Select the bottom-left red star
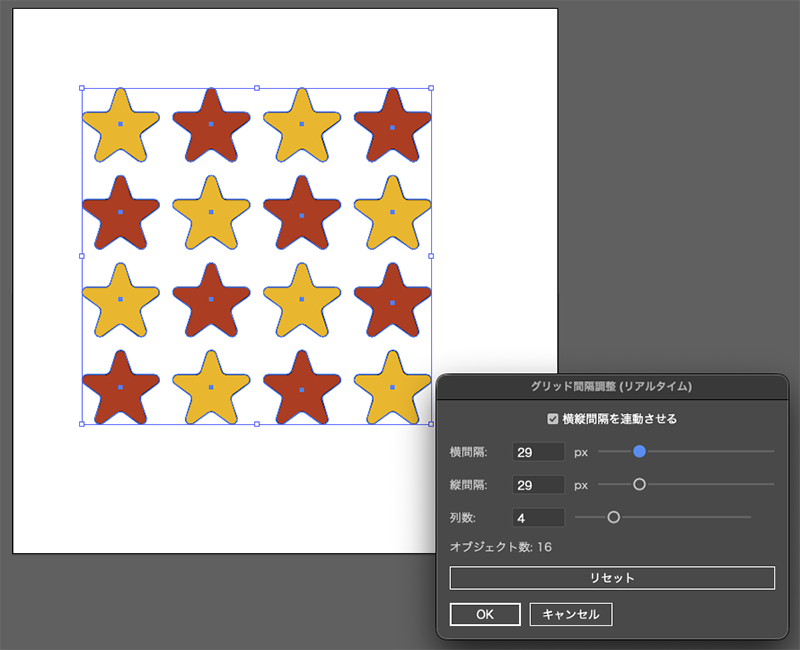Screen dimensions: 800x650 [x=120, y=388]
